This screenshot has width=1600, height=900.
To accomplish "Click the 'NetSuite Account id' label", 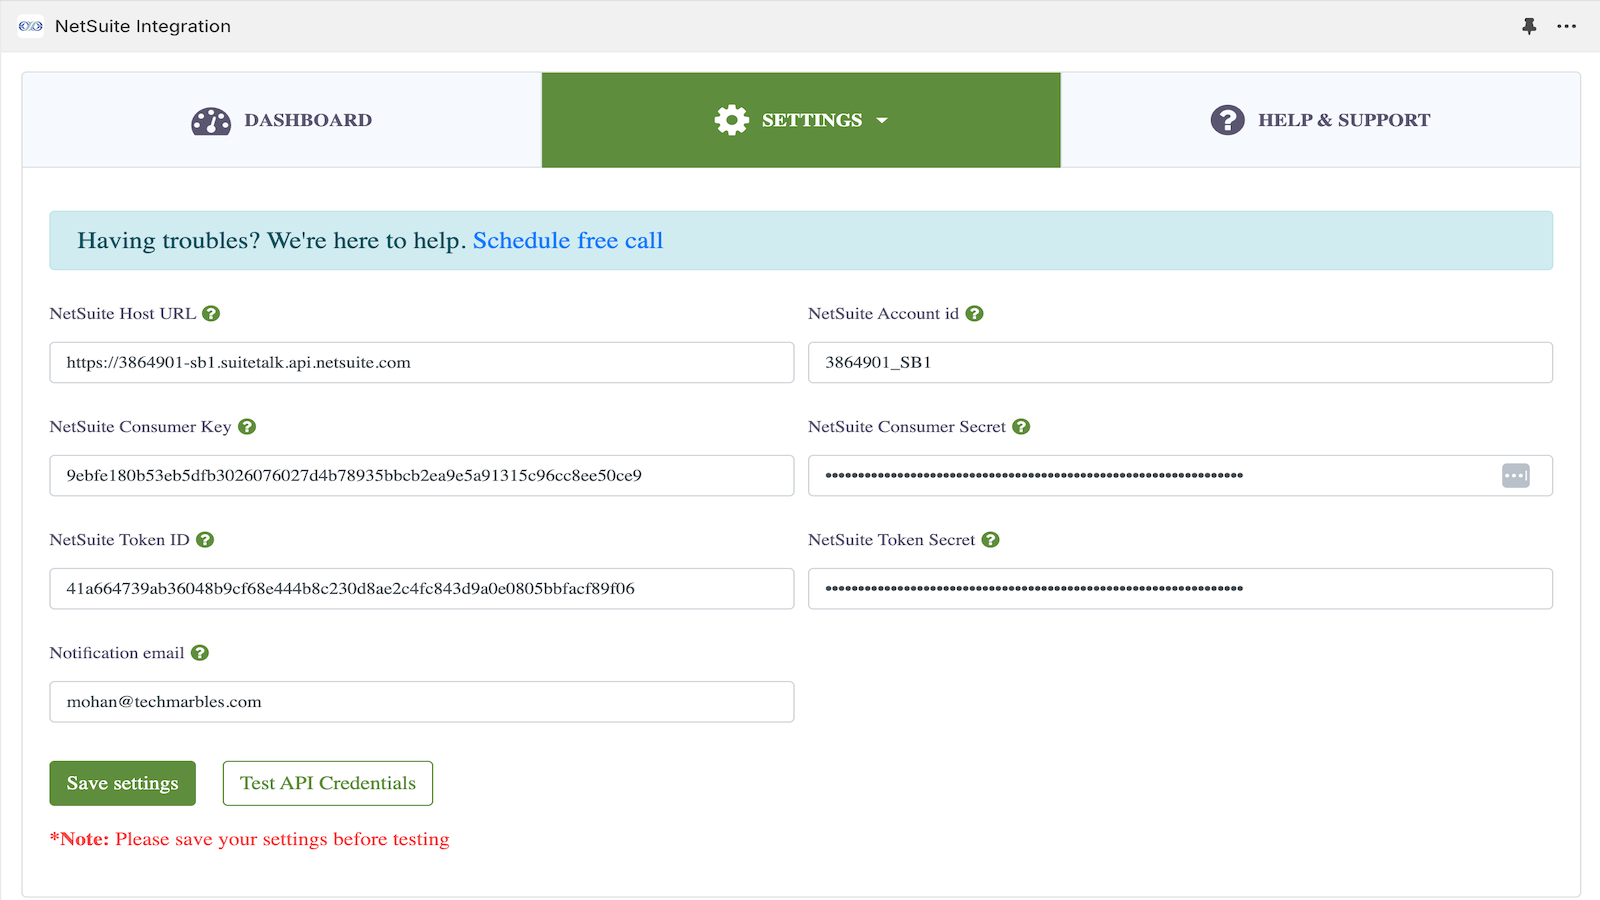I will 884,314.
